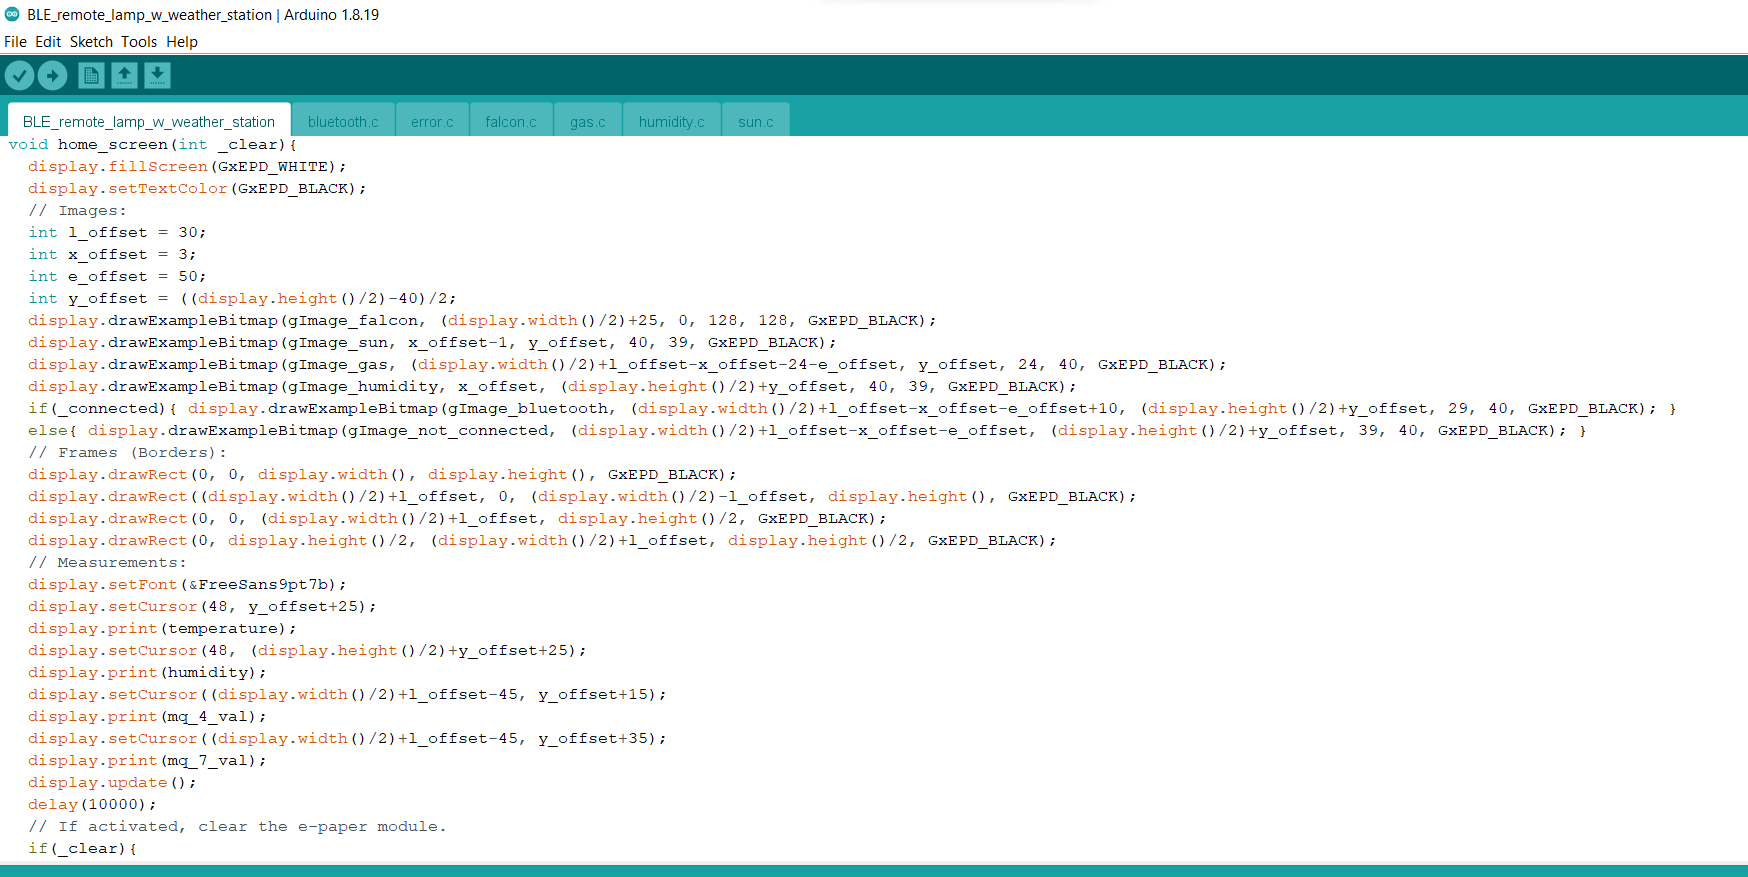Click the setCursor line with y_offset+35

point(347,738)
